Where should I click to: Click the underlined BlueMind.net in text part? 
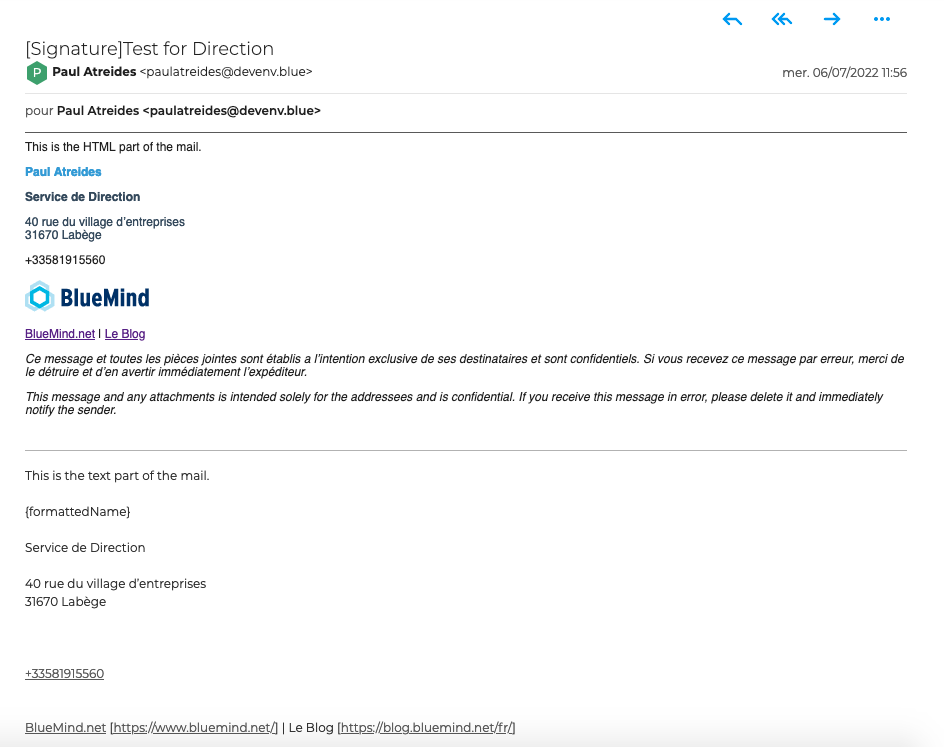coord(65,728)
